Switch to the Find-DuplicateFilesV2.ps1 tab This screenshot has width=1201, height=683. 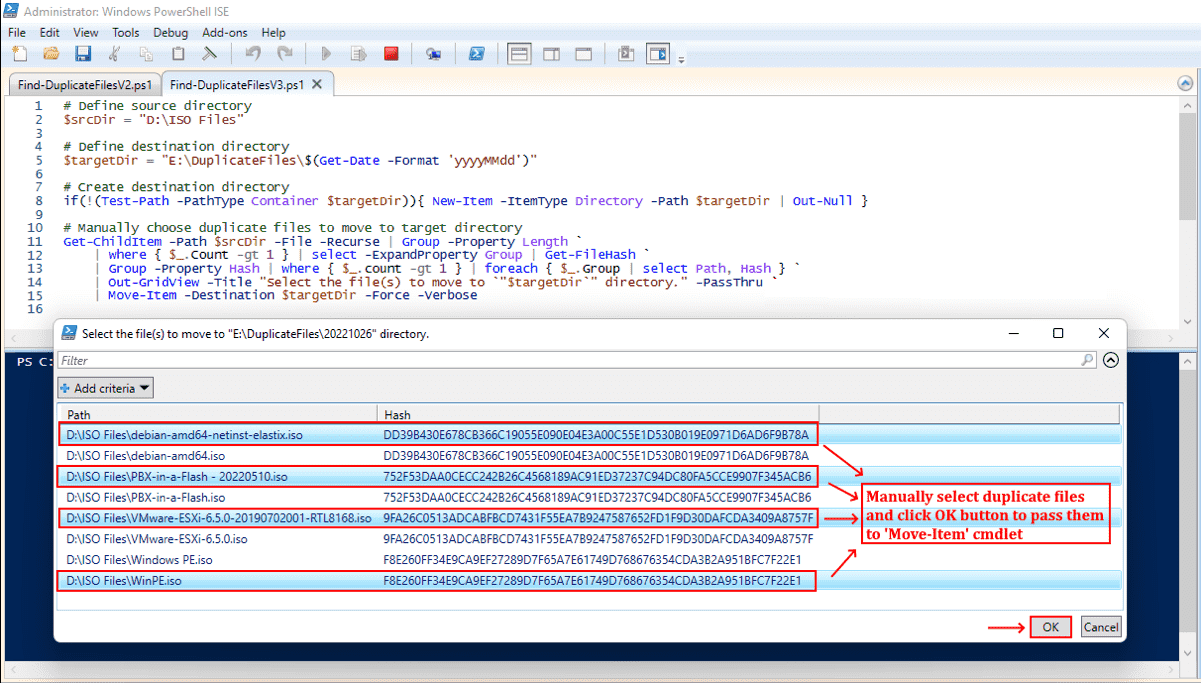pyautogui.click(x=84, y=85)
